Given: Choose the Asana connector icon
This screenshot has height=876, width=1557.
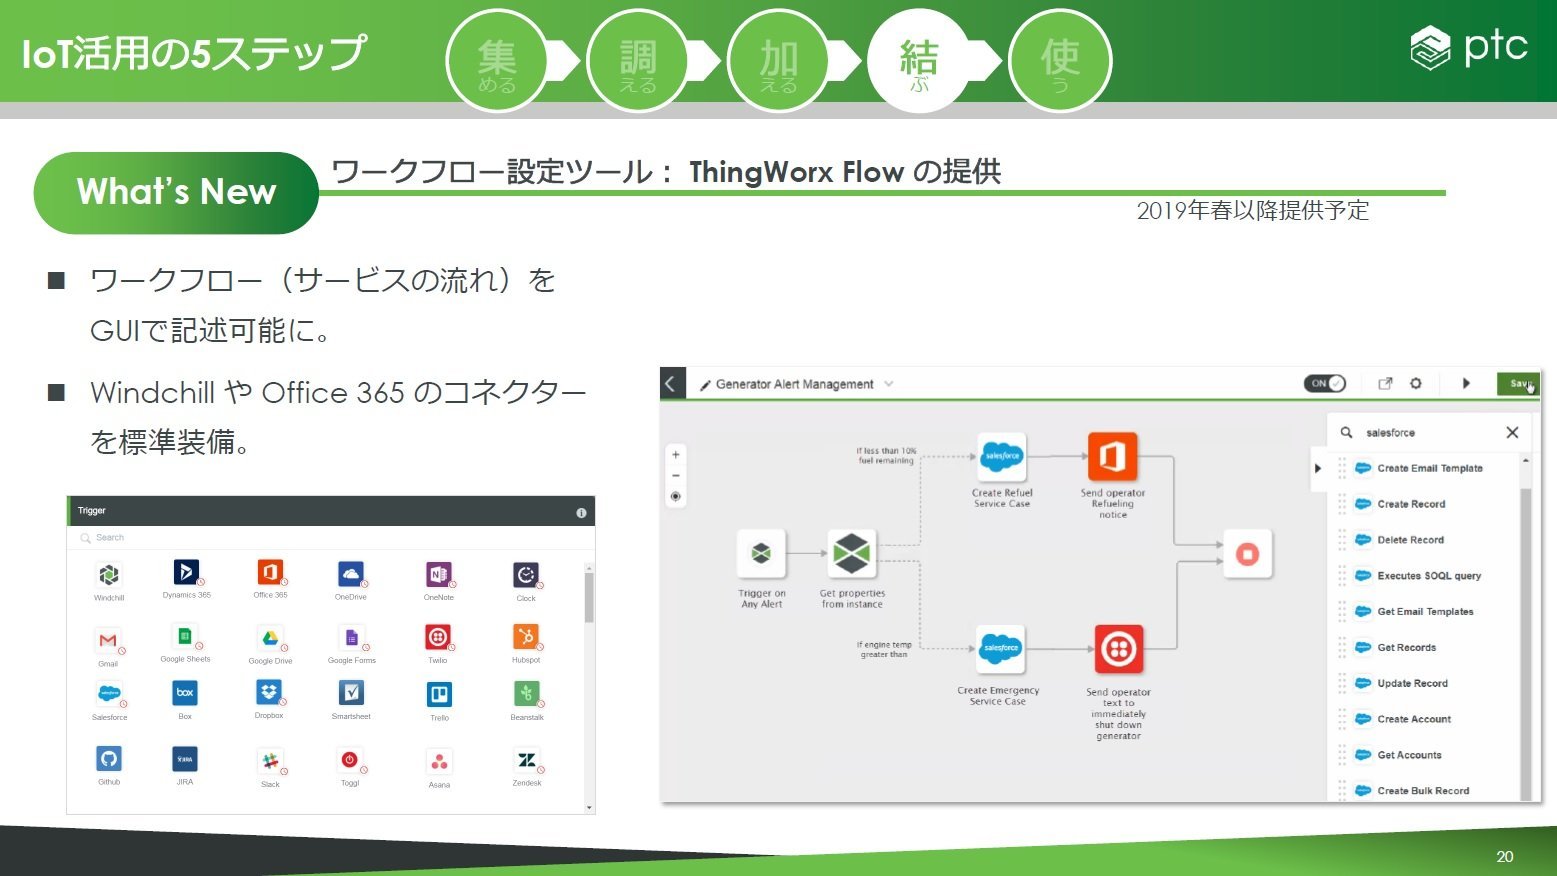Looking at the screenshot, I should pyautogui.click(x=439, y=762).
